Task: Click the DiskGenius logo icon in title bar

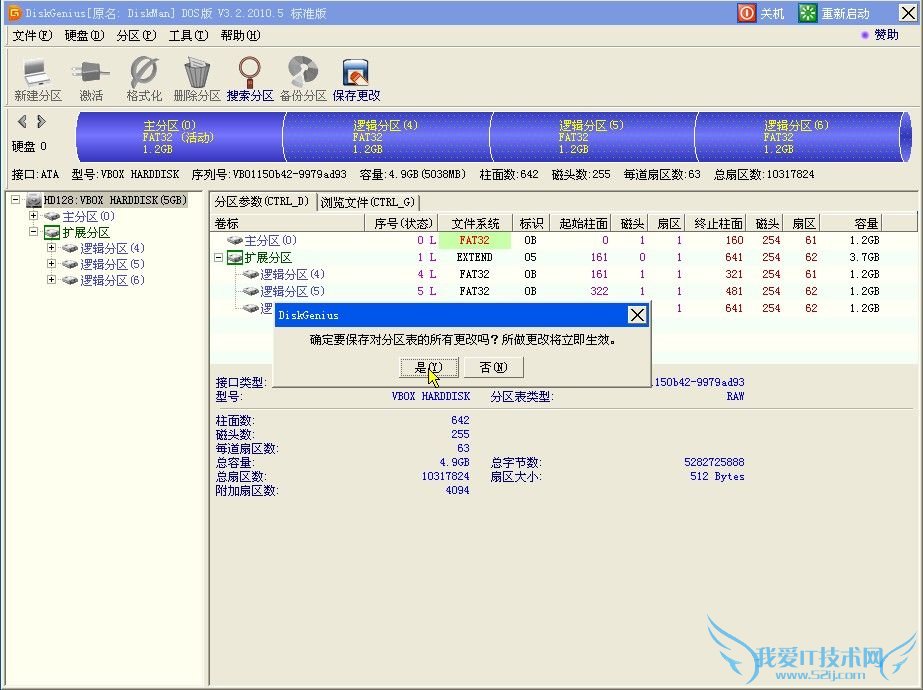Action: point(15,12)
